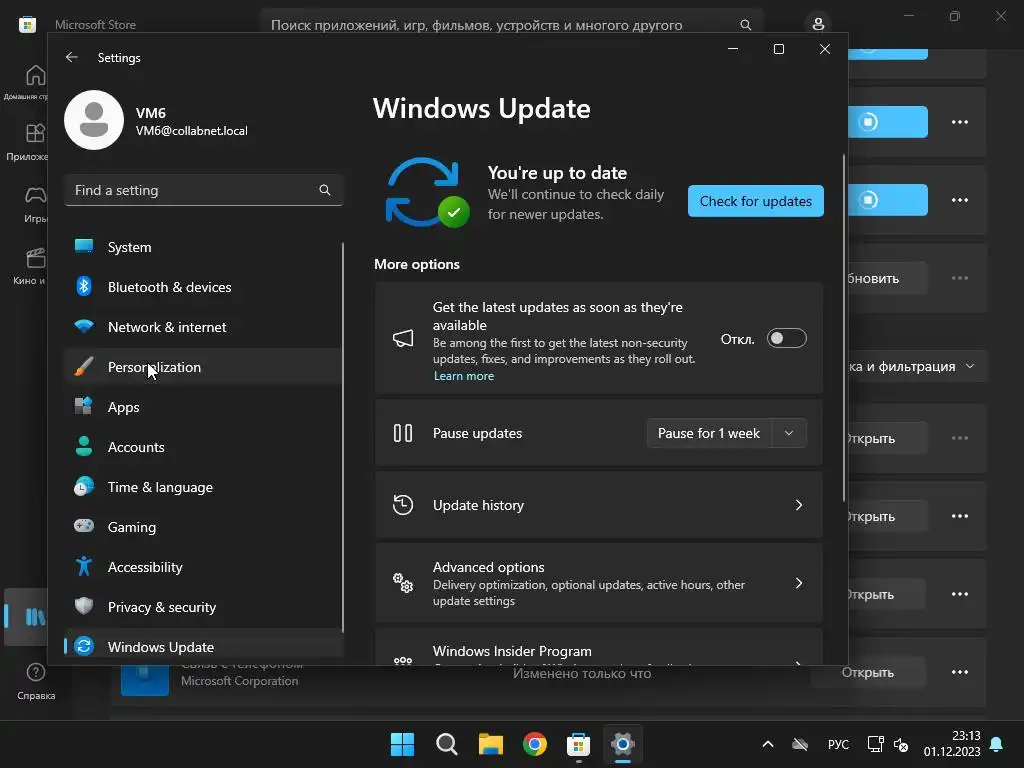
Task: Open taskbar Search
Action: (x=447, y=744)
